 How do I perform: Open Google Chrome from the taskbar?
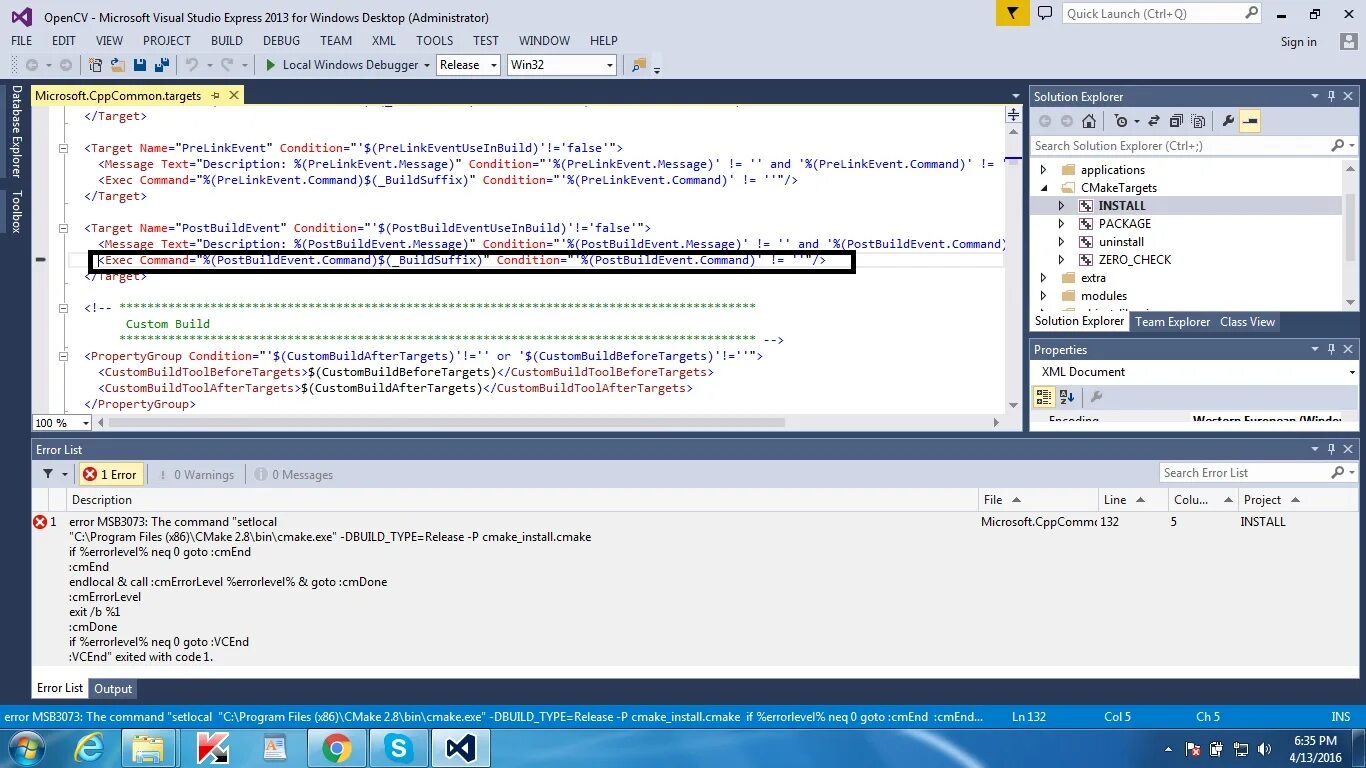pyautogui.click(x=336, y=748)
